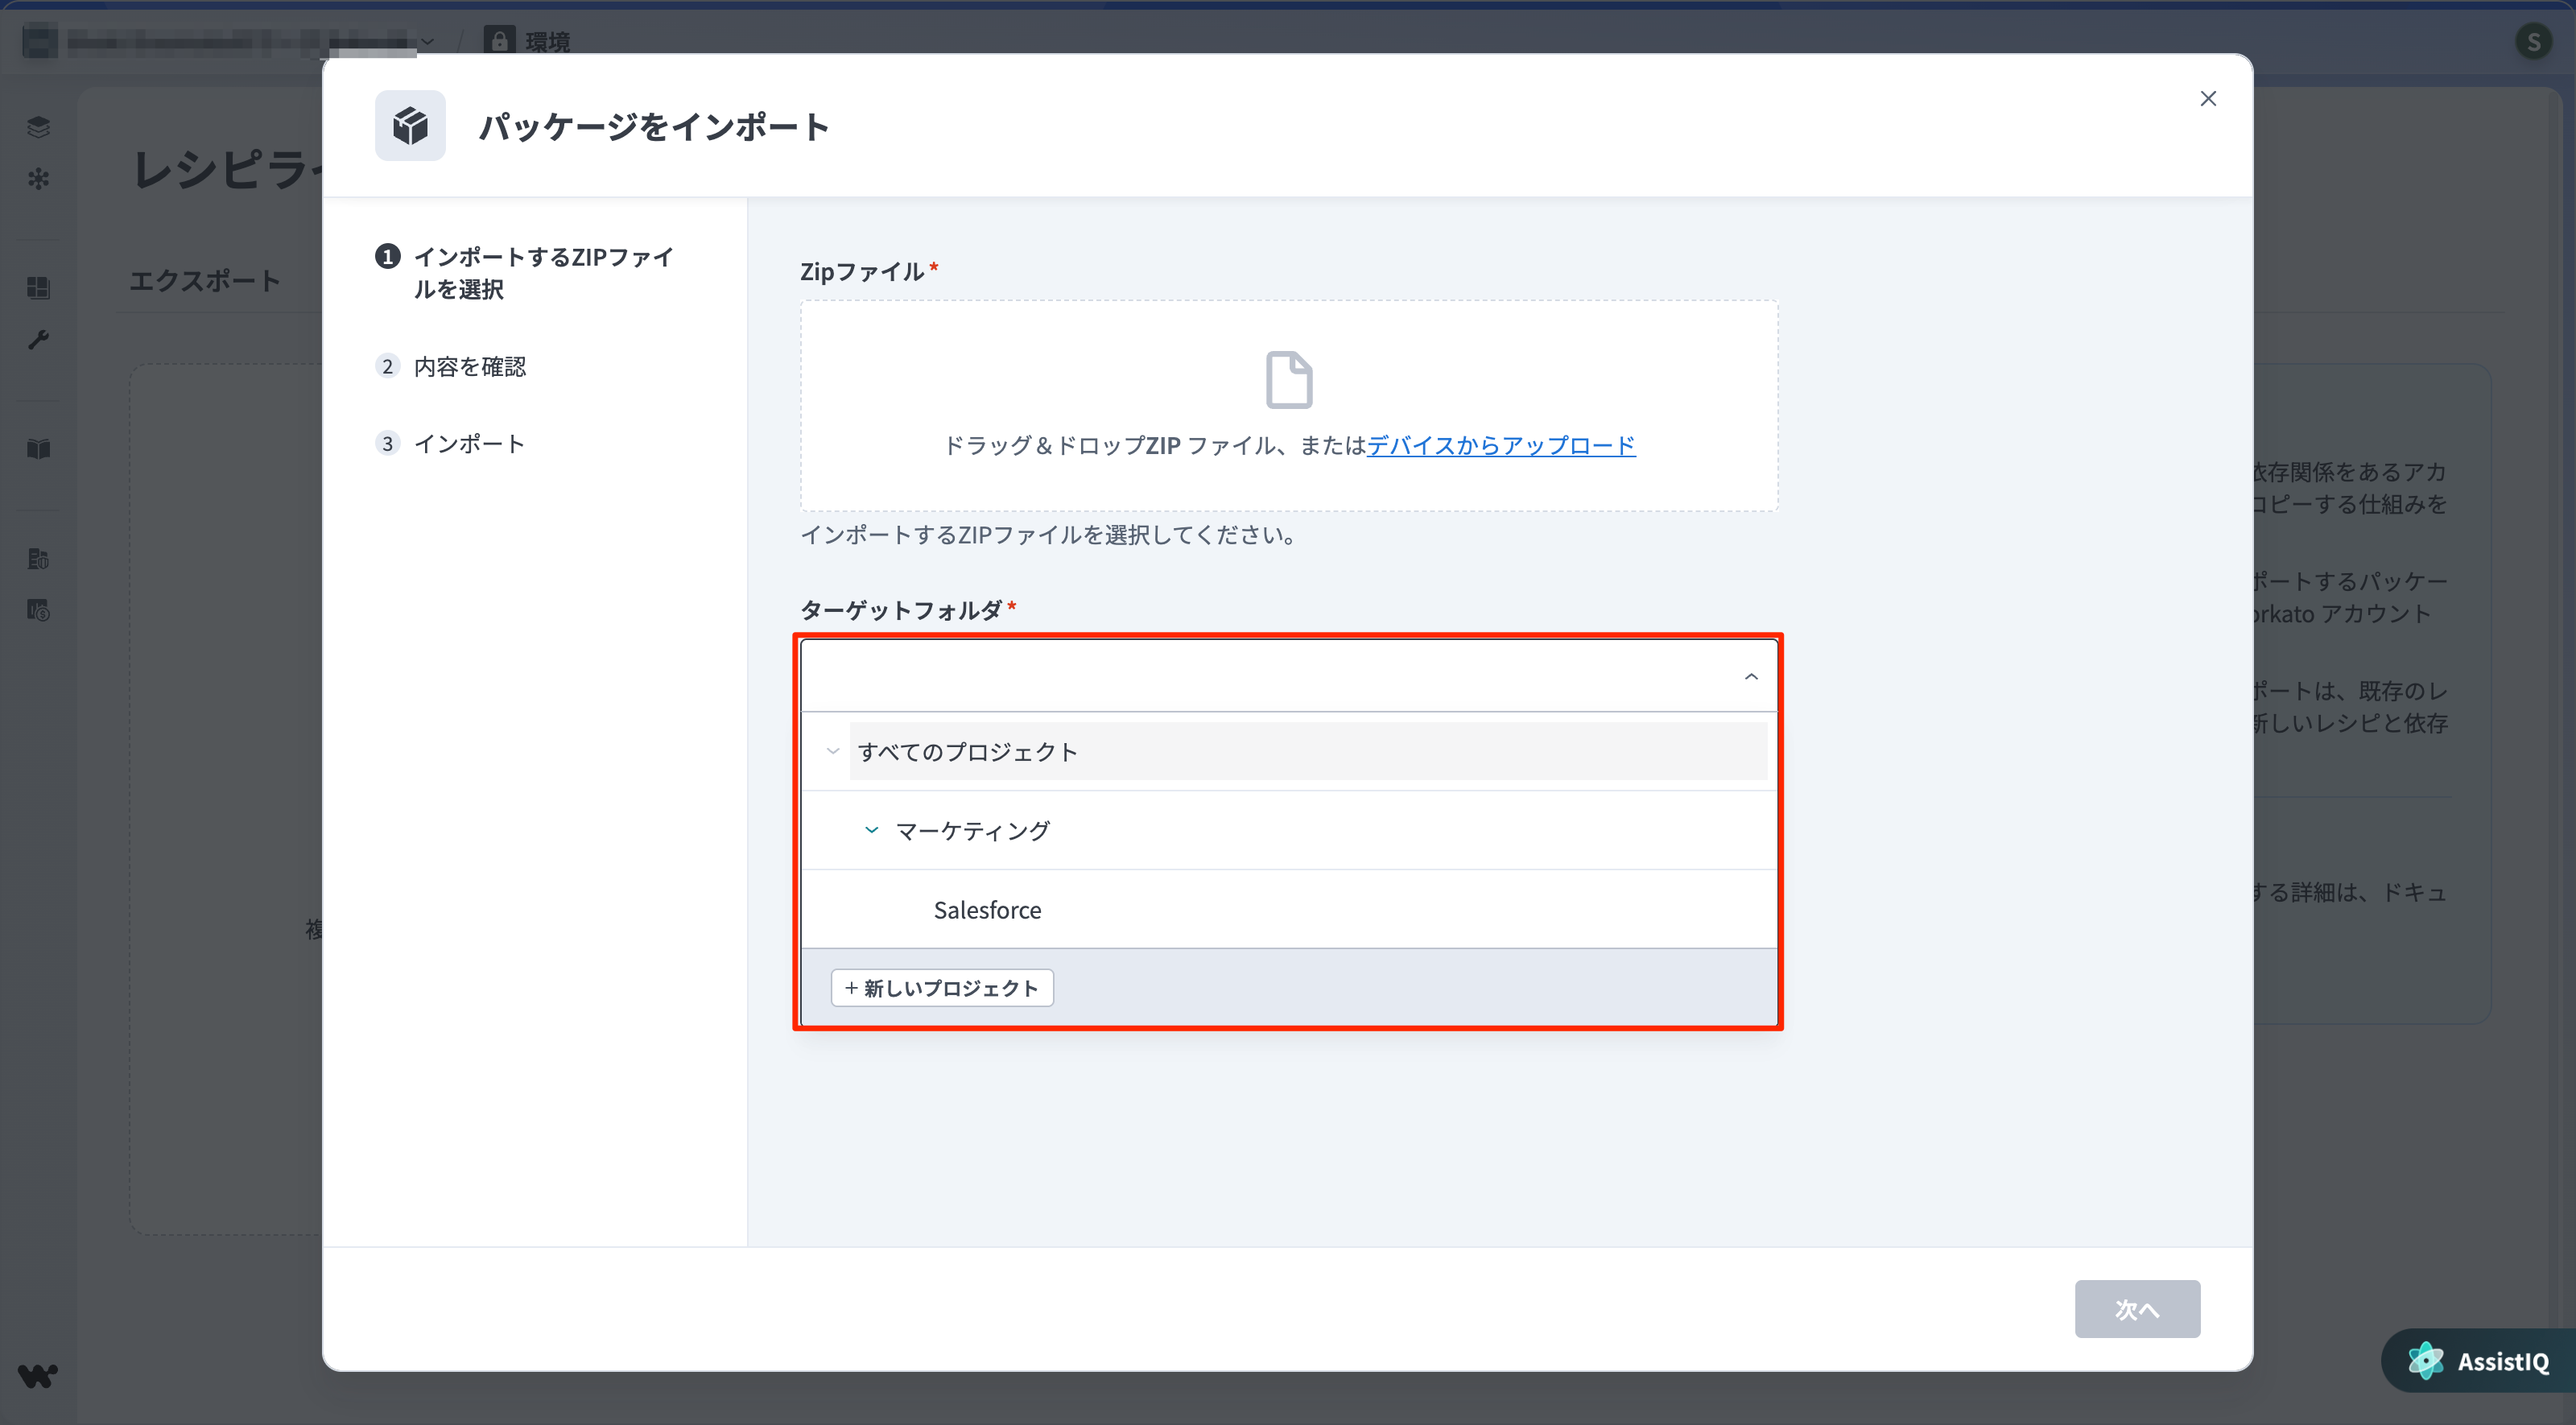Close the package import dialog

[x=2208, y=98]
